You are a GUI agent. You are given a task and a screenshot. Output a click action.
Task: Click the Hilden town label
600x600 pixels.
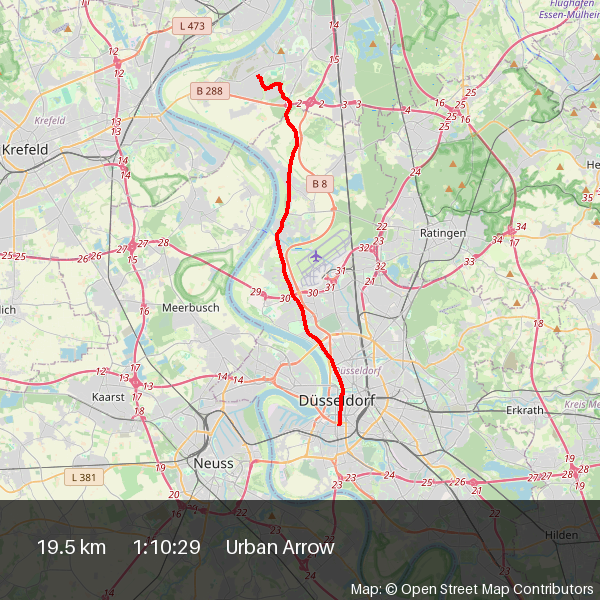(561, 535)
